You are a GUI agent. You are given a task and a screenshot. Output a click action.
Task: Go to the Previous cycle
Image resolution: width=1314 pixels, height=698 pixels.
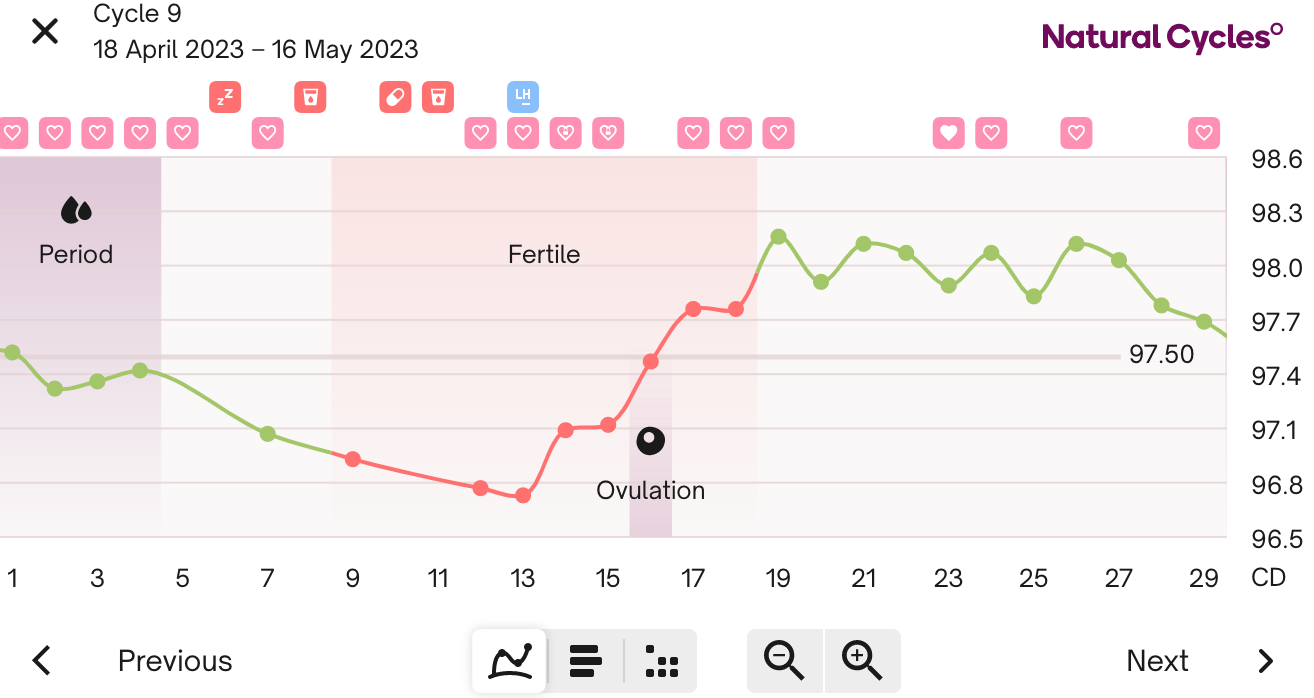(x=175, y=661)
